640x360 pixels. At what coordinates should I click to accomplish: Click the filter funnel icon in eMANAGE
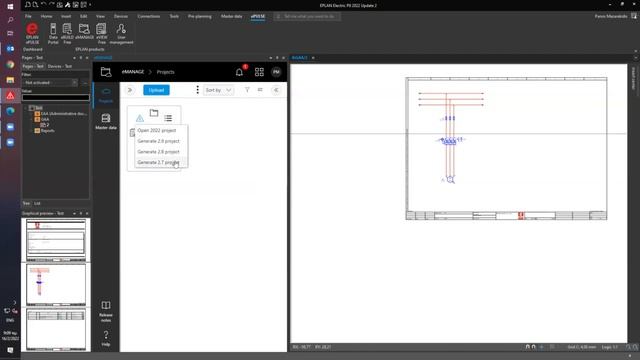(x=247, y=90)
